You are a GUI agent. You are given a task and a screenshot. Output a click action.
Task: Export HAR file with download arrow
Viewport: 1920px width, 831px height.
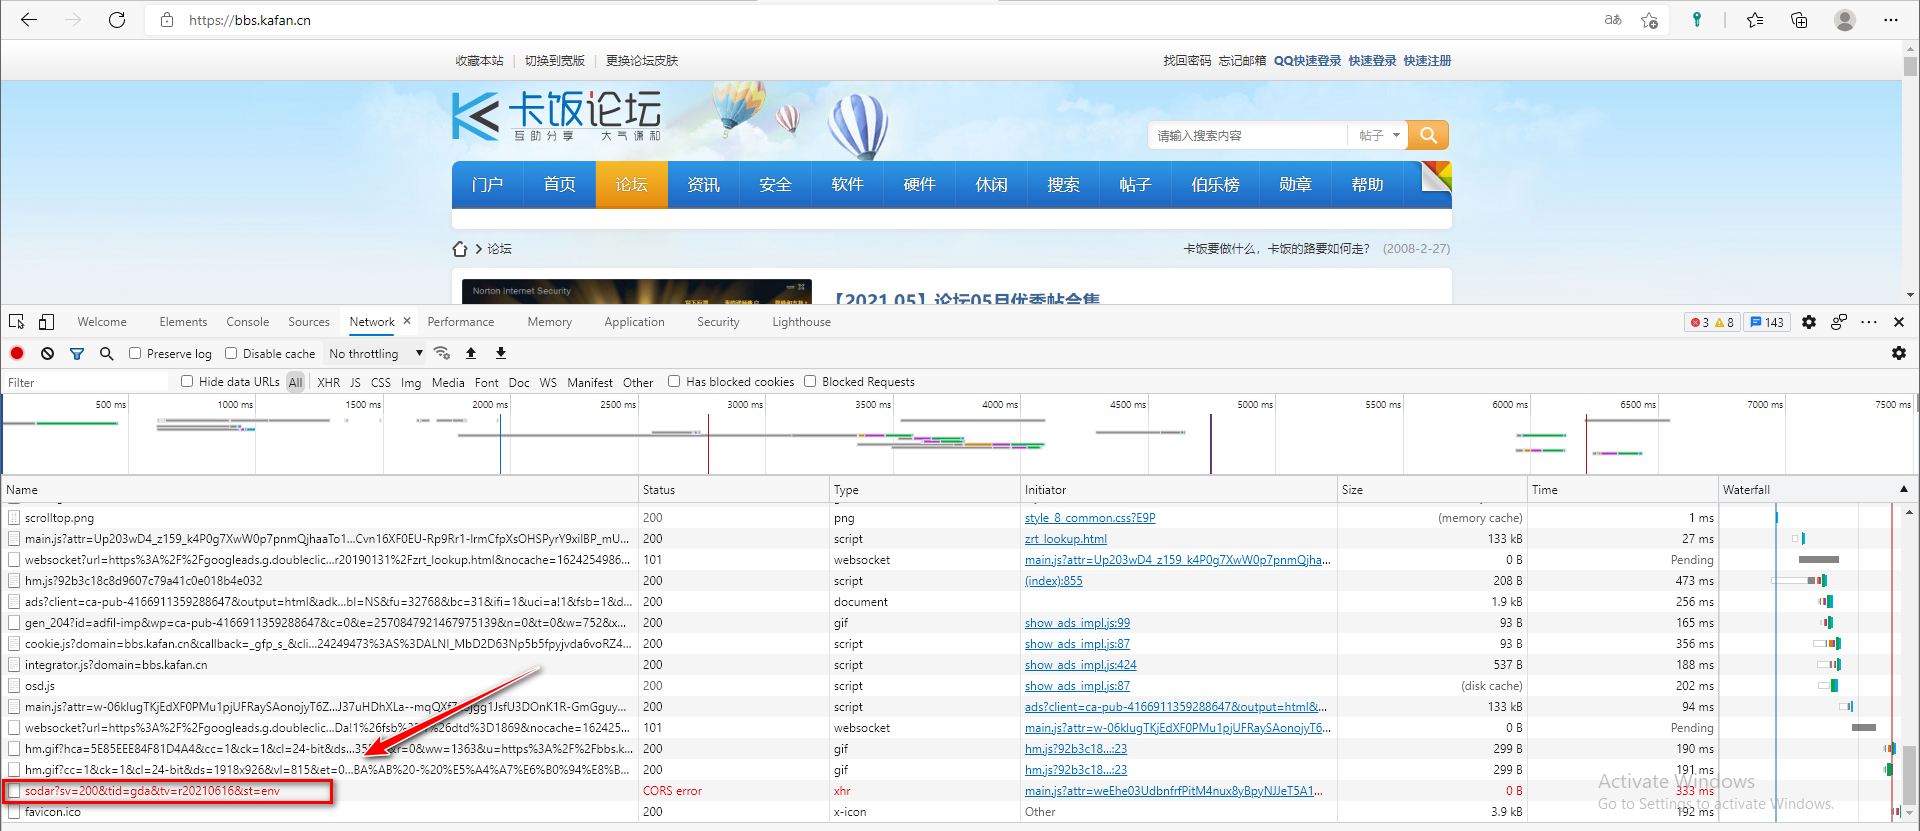click(x=501, y=353)
